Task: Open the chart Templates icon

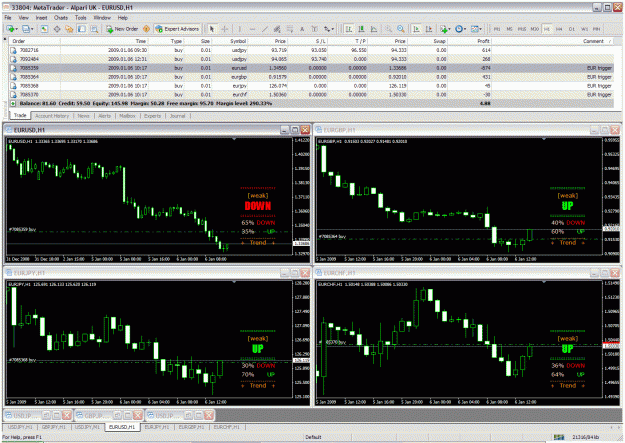Action: point(474,29)
